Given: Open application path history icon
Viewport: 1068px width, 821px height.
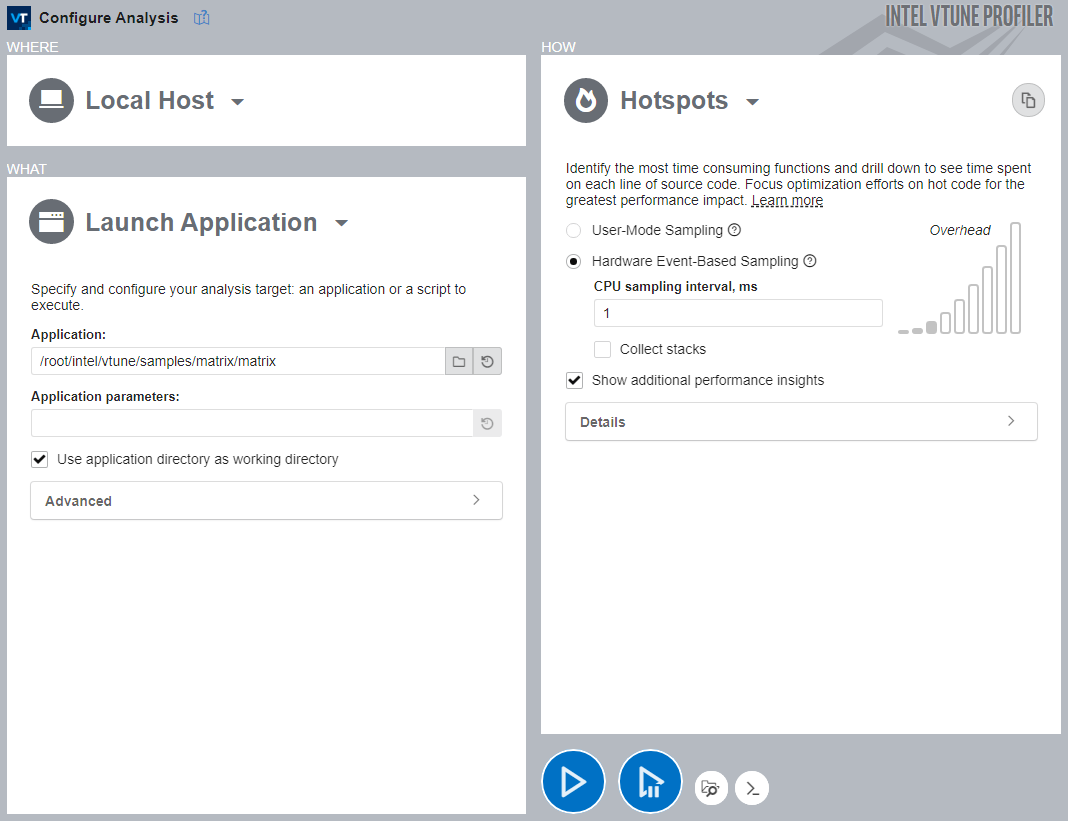Looking at the screenshot, I should [x=487, y=361].
